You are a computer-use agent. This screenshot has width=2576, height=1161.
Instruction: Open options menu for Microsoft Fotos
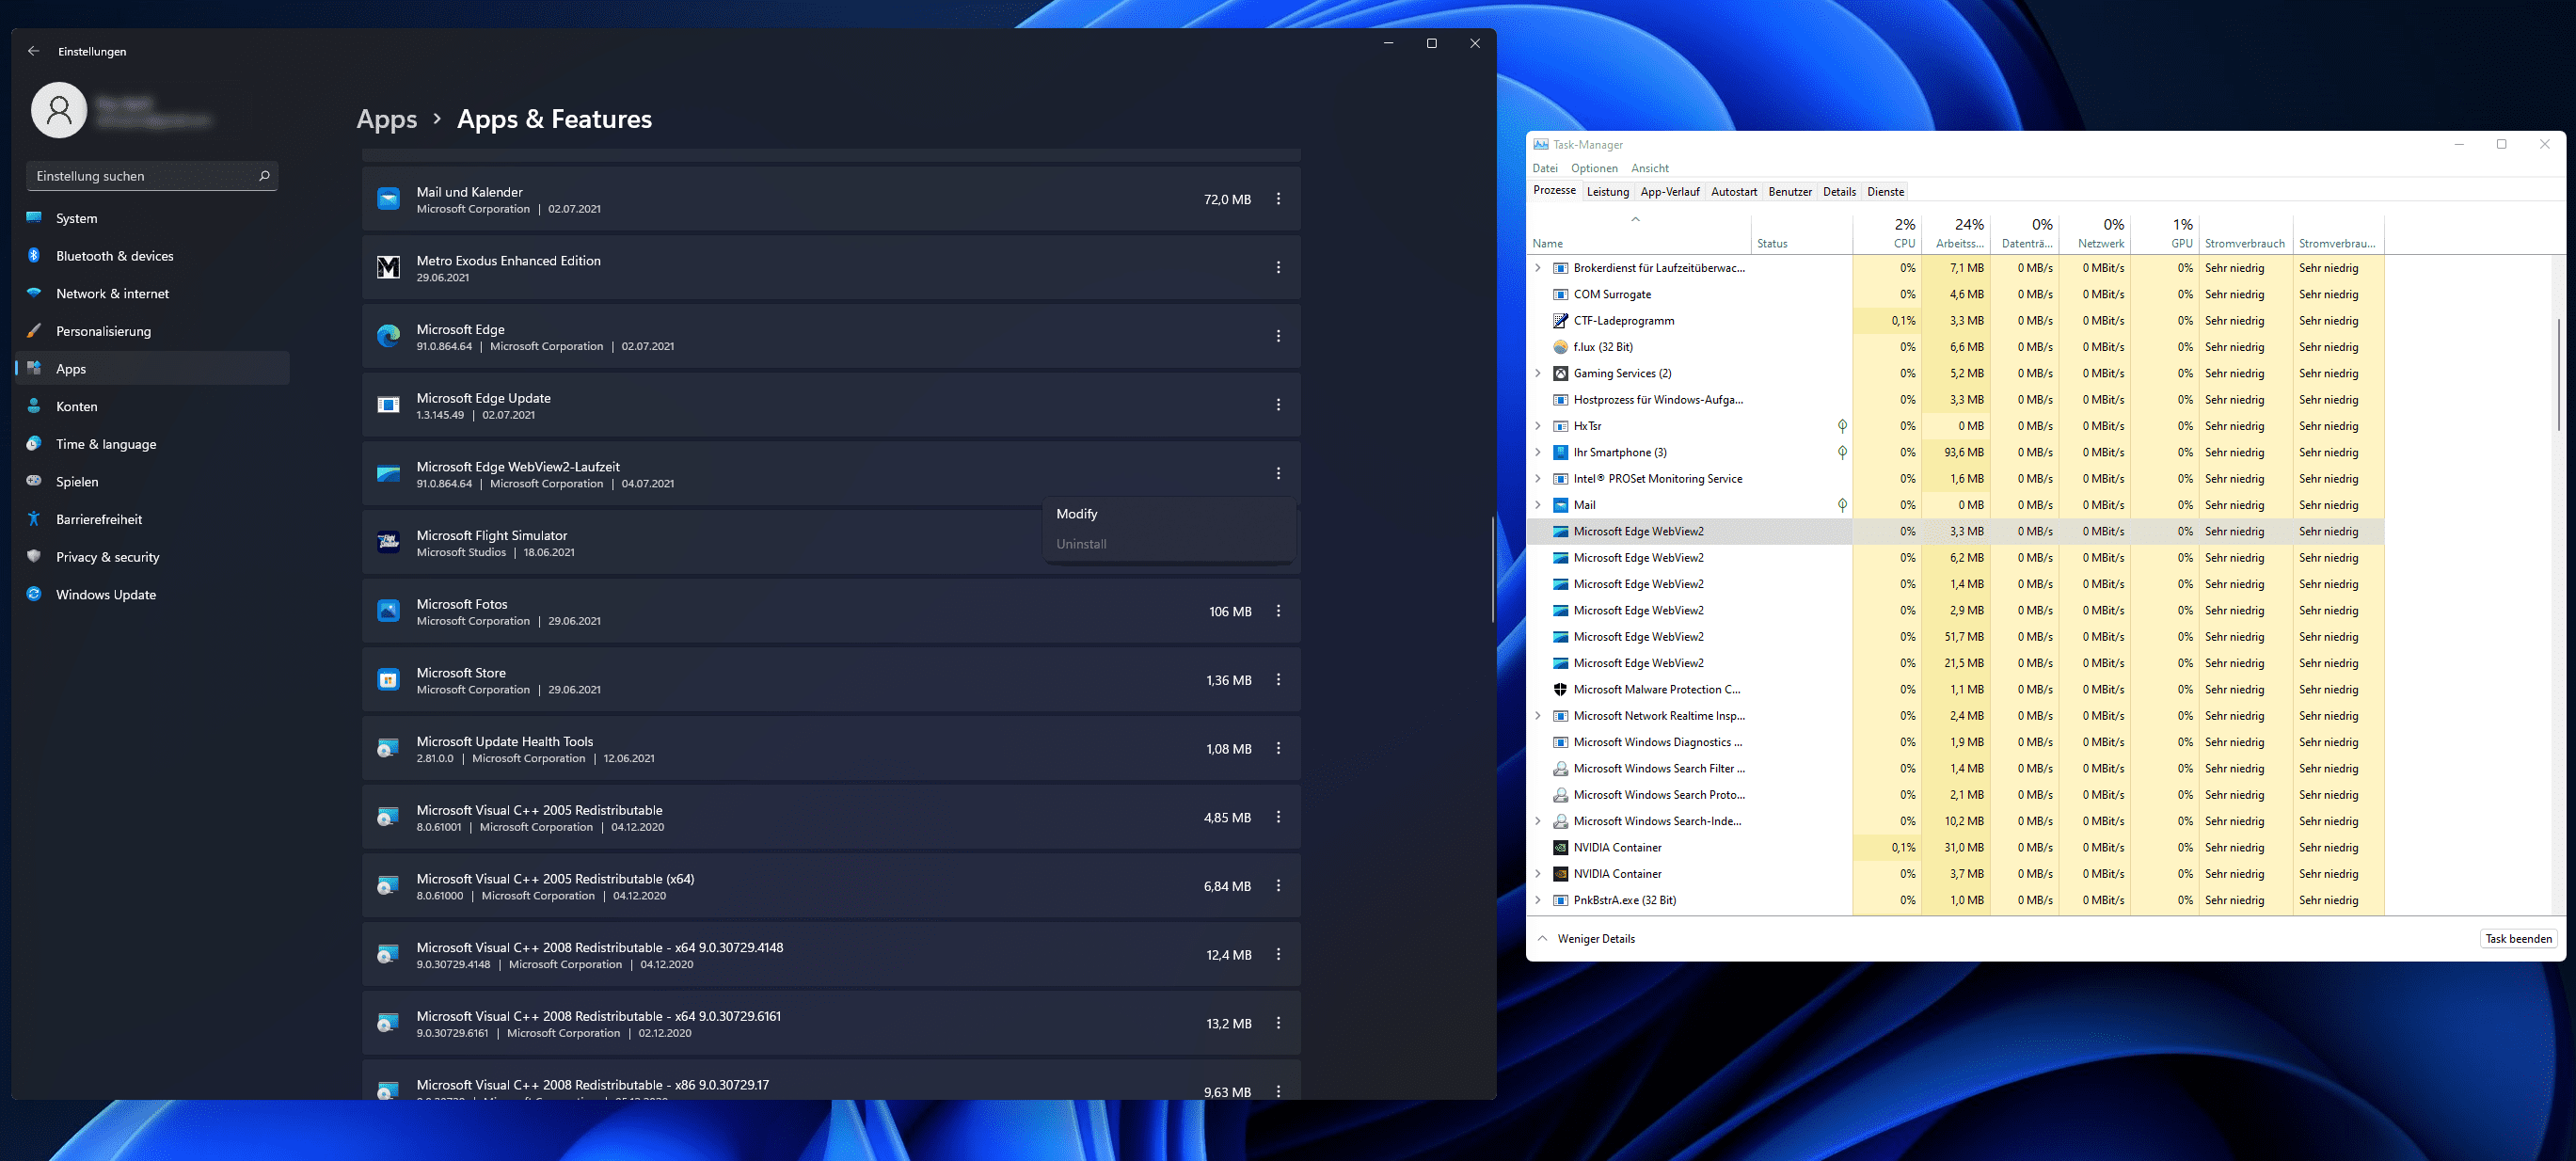pos(1278,611)
